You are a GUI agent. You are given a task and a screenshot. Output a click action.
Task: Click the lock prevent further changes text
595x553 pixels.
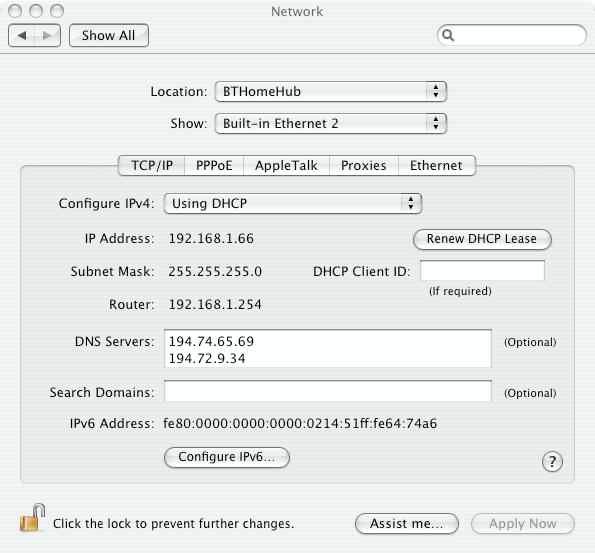(x=173, y=524)
